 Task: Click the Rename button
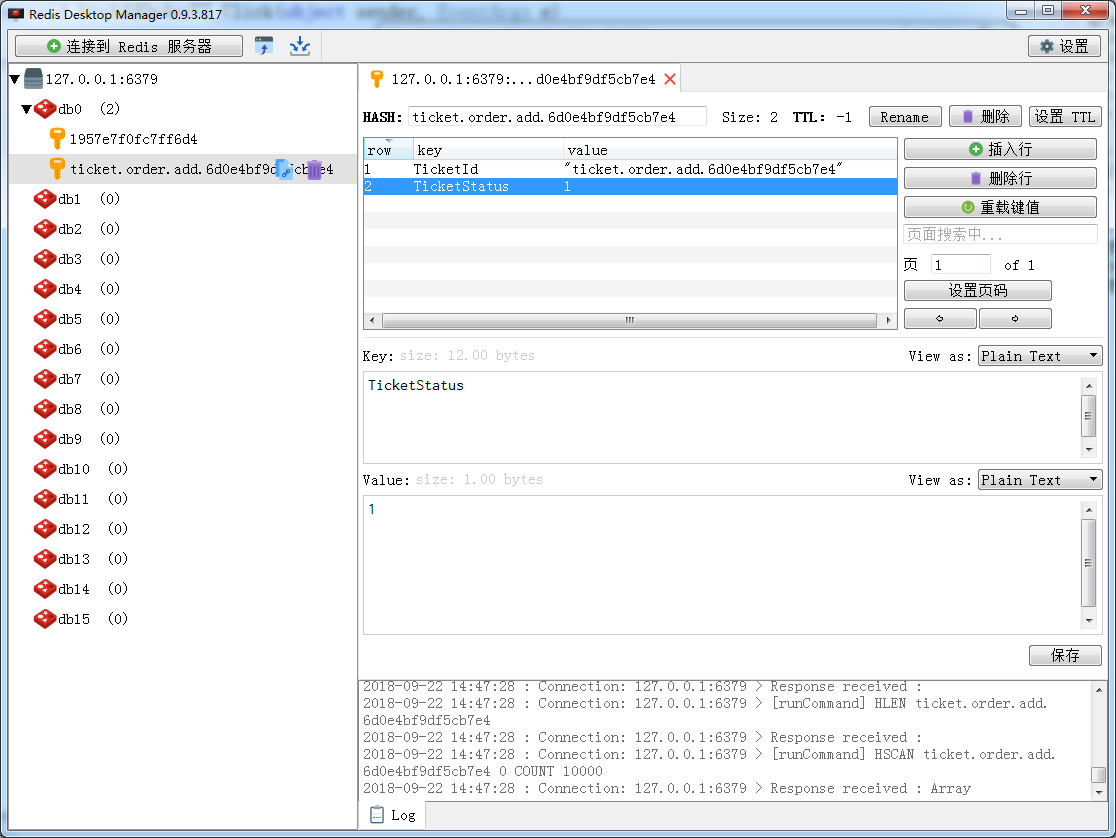coord(905,117)
